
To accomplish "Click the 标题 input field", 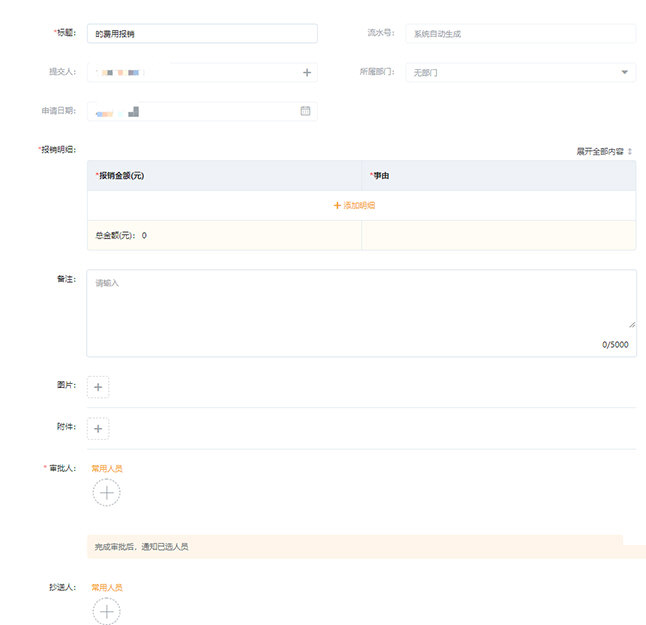I will pos(202,34).
